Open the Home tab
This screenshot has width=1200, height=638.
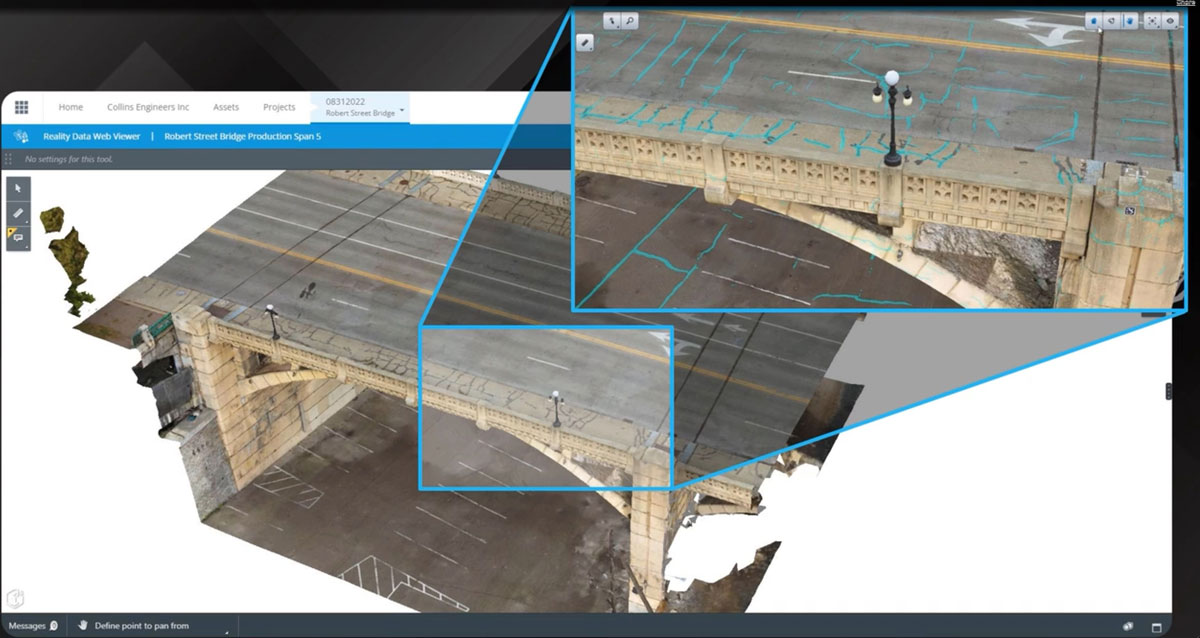click(70, 107)
